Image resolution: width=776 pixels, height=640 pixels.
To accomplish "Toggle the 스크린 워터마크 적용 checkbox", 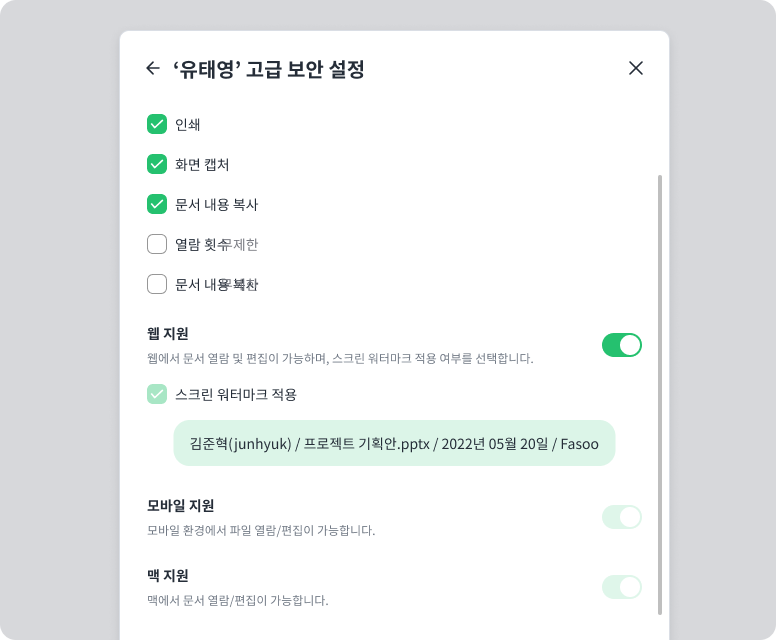I will point(157,394).
